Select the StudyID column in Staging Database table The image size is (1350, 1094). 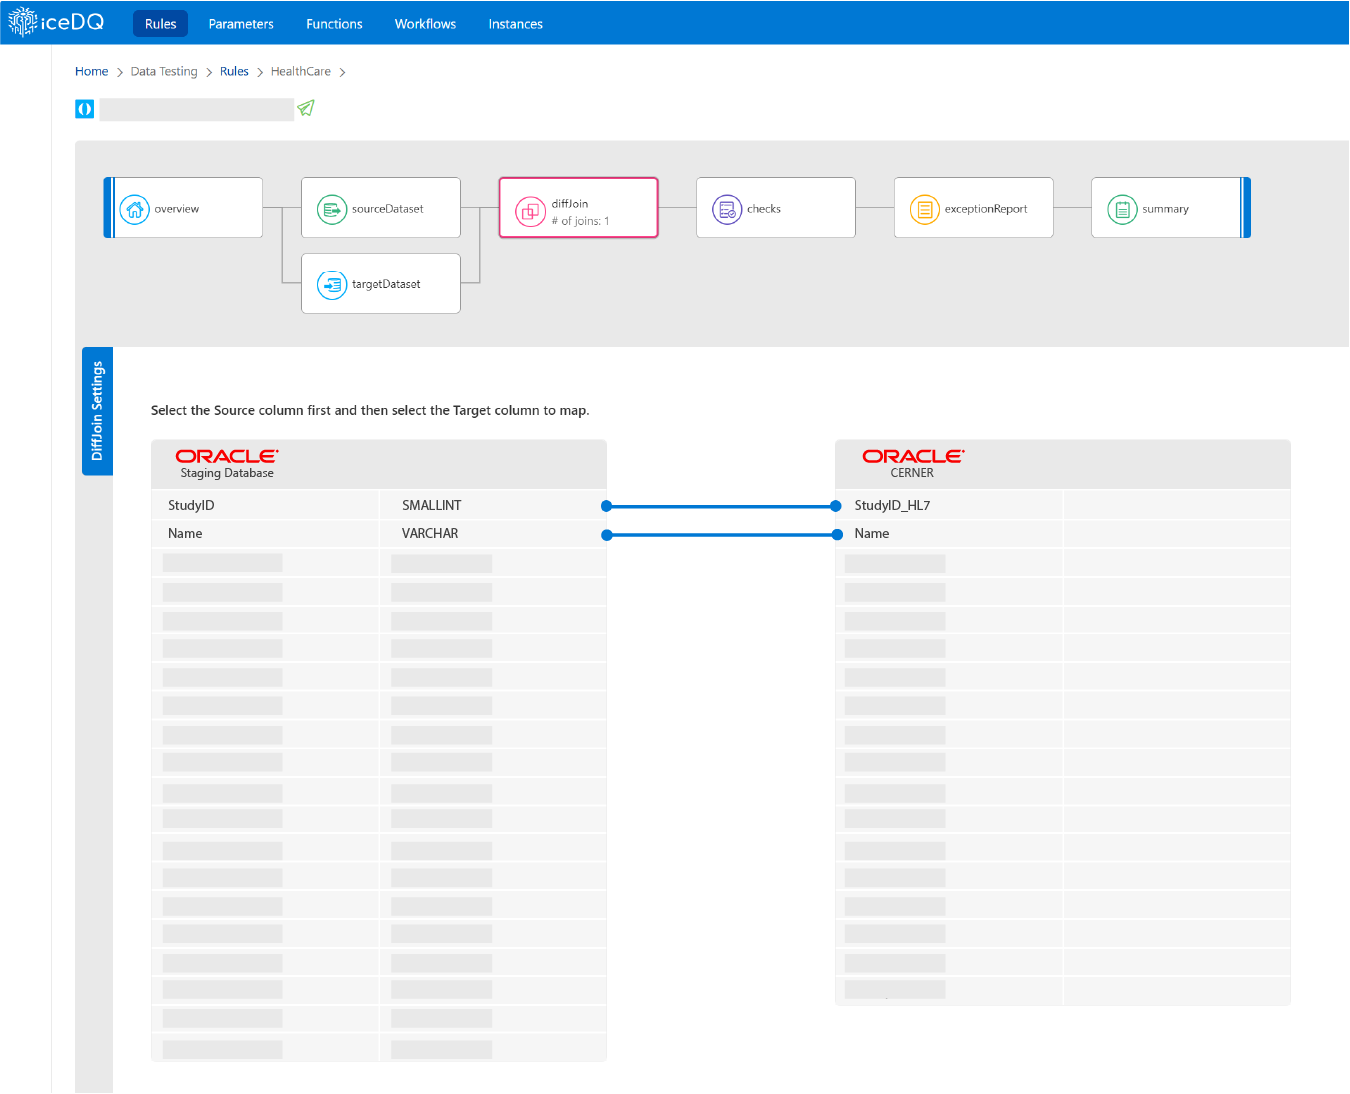coord(191,504)
